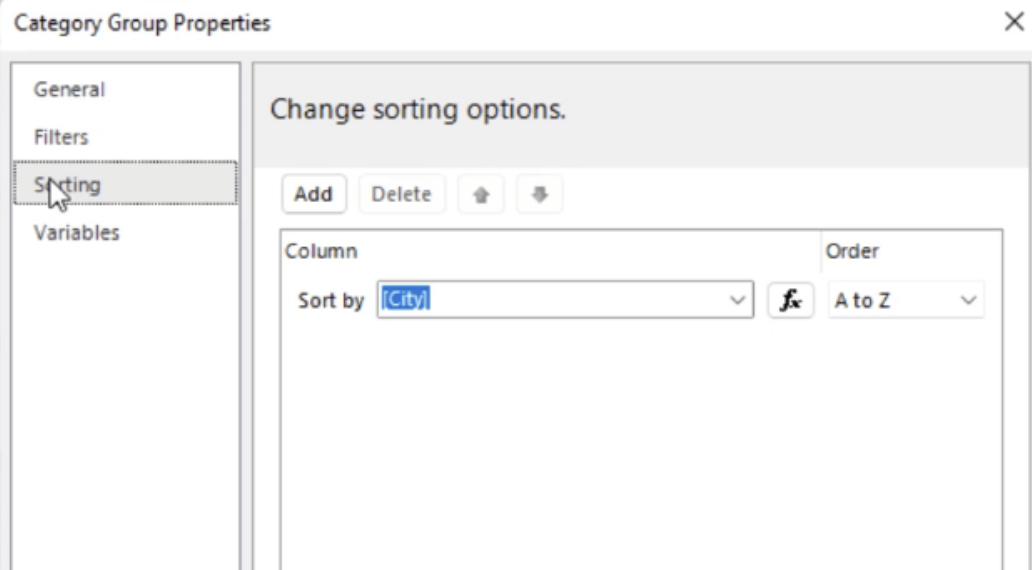This screenshot has width=1032, height=570.
Task: Expand the Order chevron arrow
Action: pyautogui.click(x=968, y=300)
